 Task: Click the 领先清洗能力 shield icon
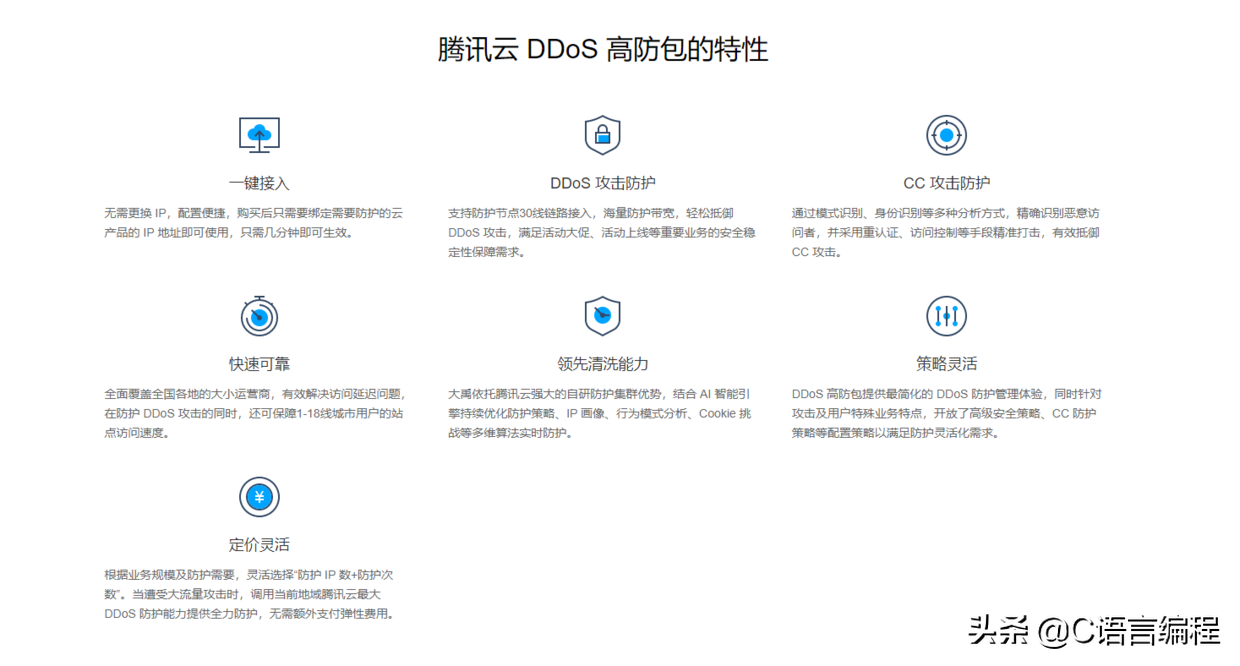click(x=602, y=316)
